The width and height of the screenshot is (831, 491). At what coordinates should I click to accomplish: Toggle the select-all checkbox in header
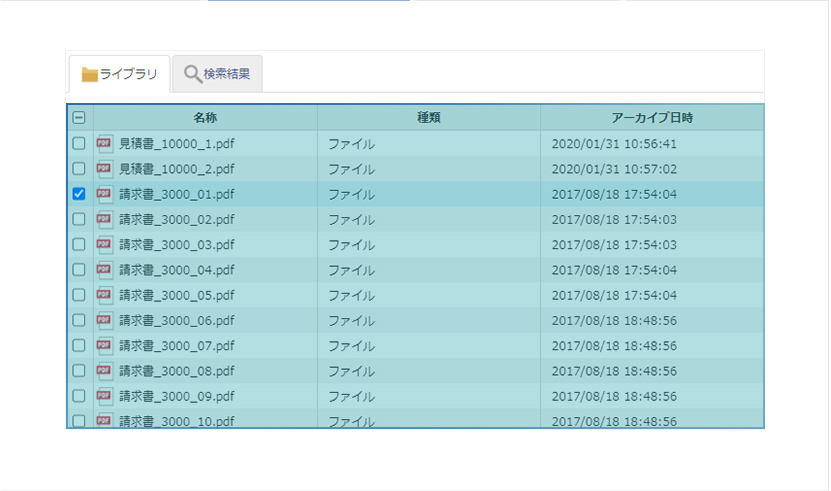(79, 117)
